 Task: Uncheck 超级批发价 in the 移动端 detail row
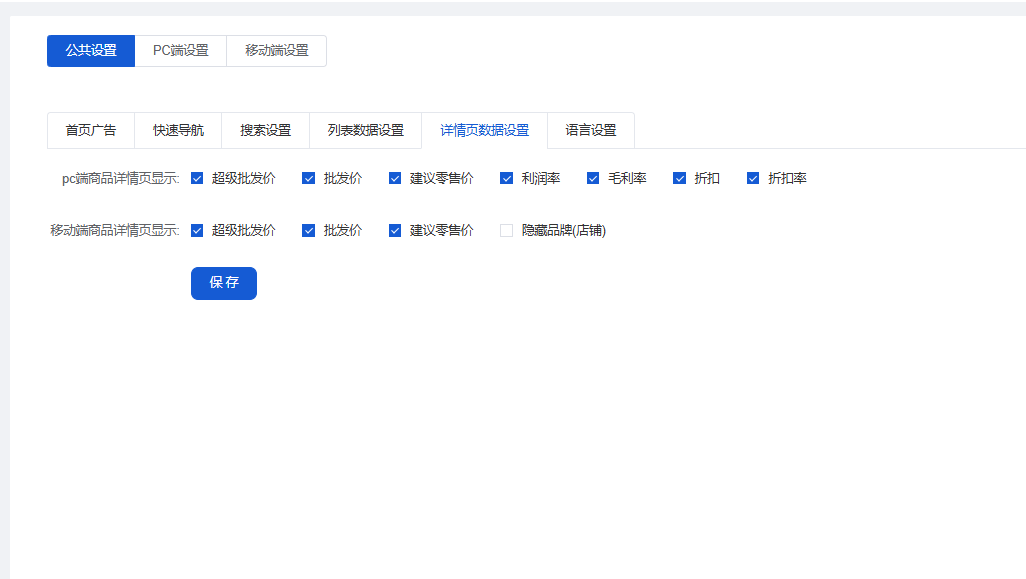(x=197, y=231)
